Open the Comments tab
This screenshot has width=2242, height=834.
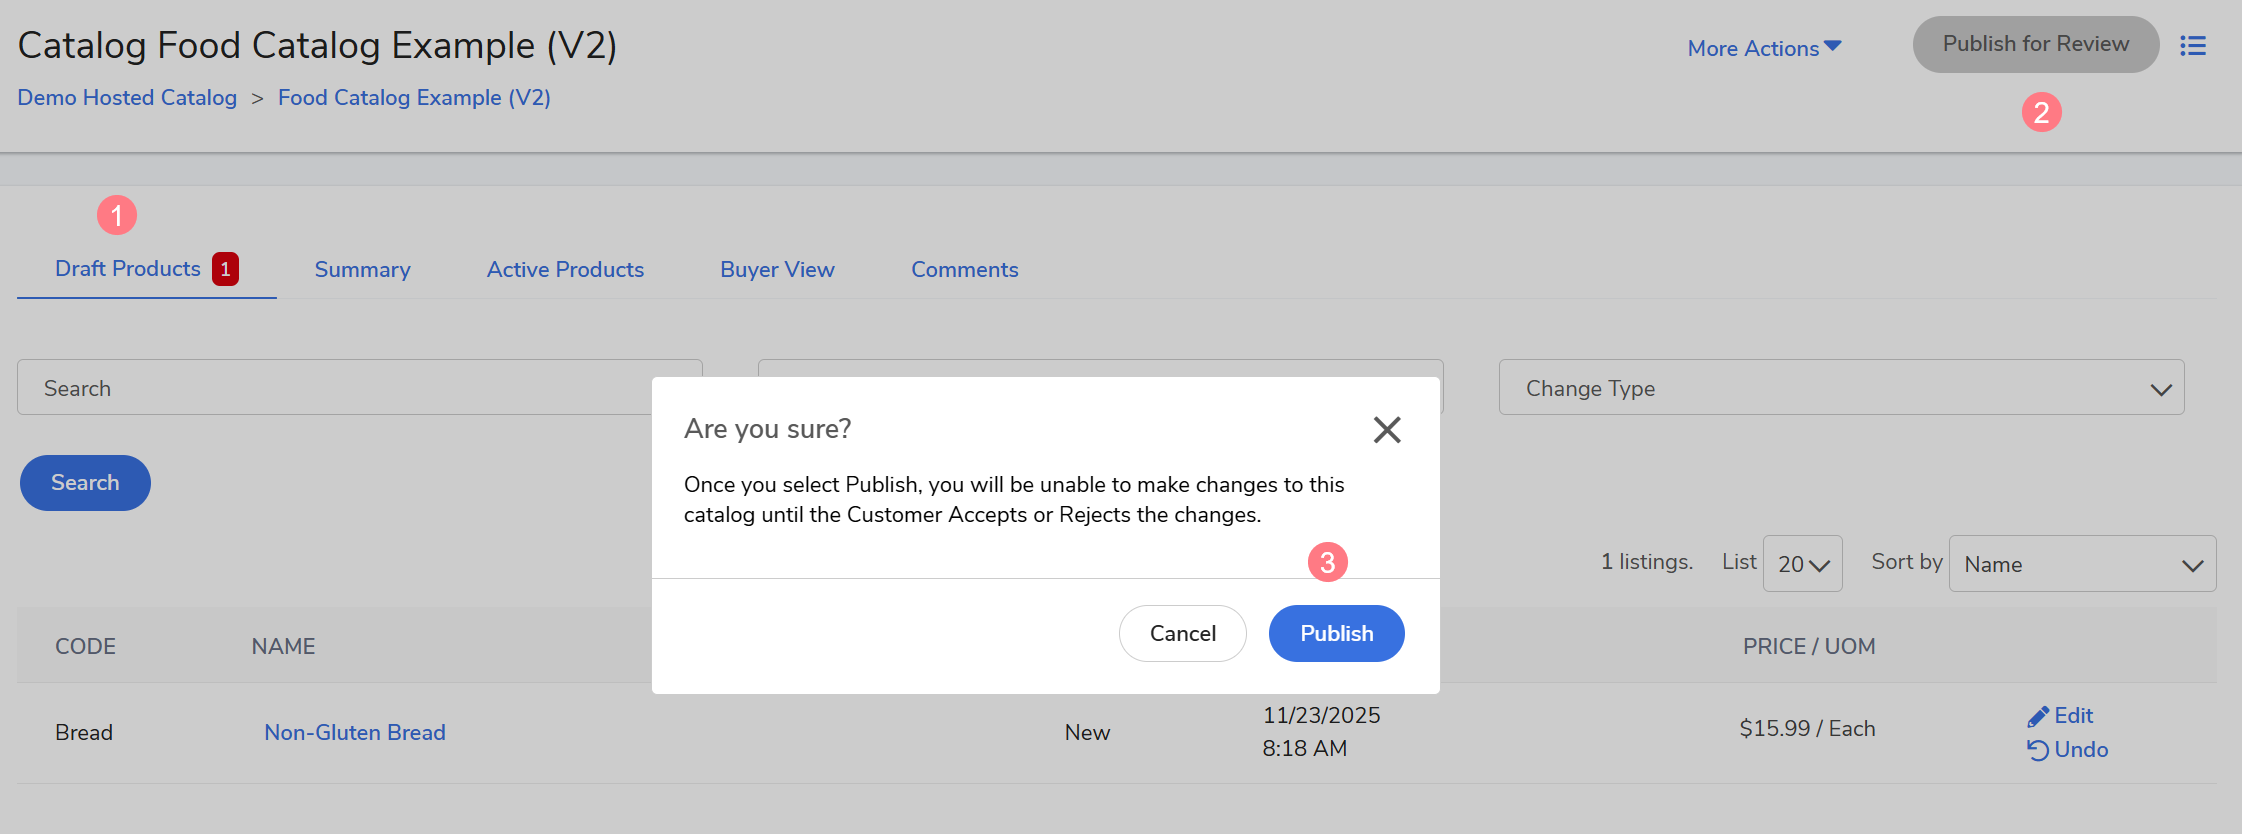pos(964,270)
